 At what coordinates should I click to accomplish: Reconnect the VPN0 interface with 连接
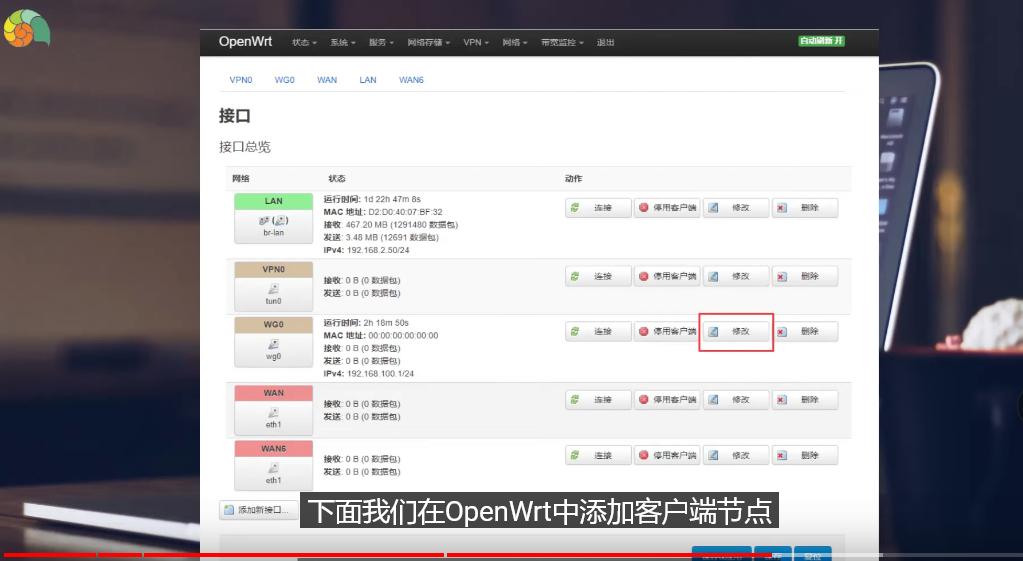tap(598, 277)
